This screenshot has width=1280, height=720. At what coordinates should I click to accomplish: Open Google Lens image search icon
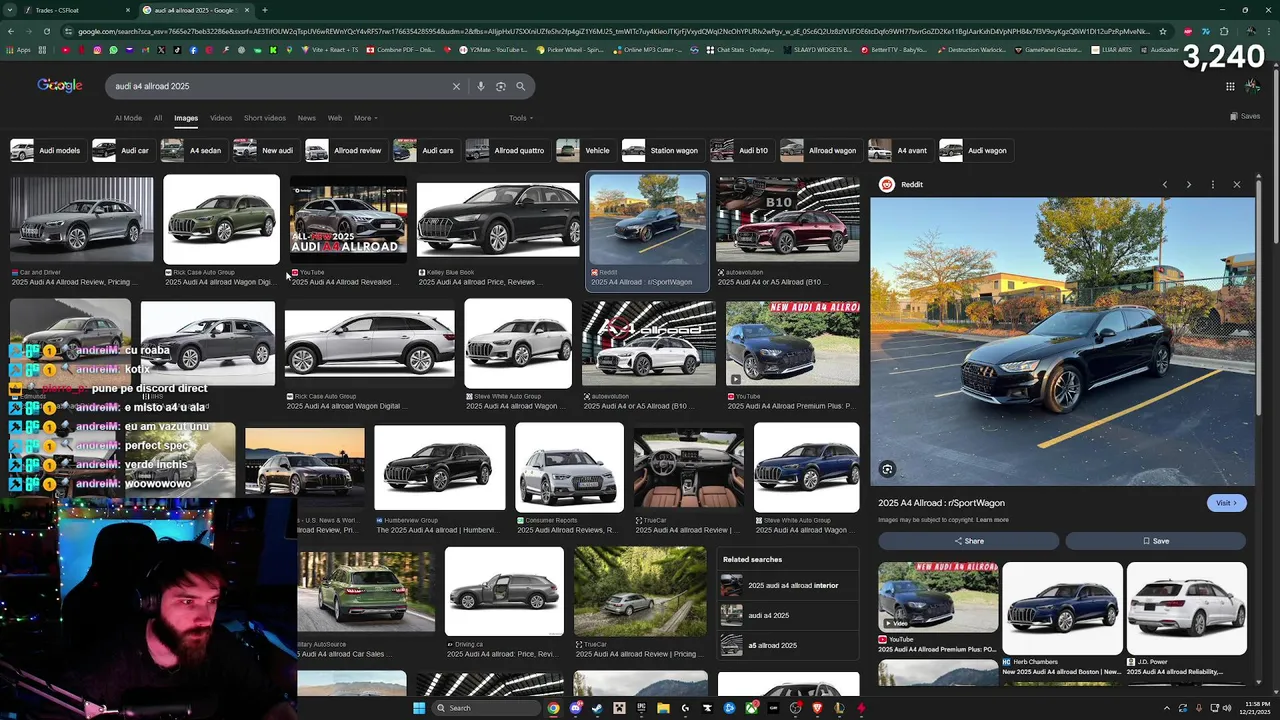click(501, 86)
